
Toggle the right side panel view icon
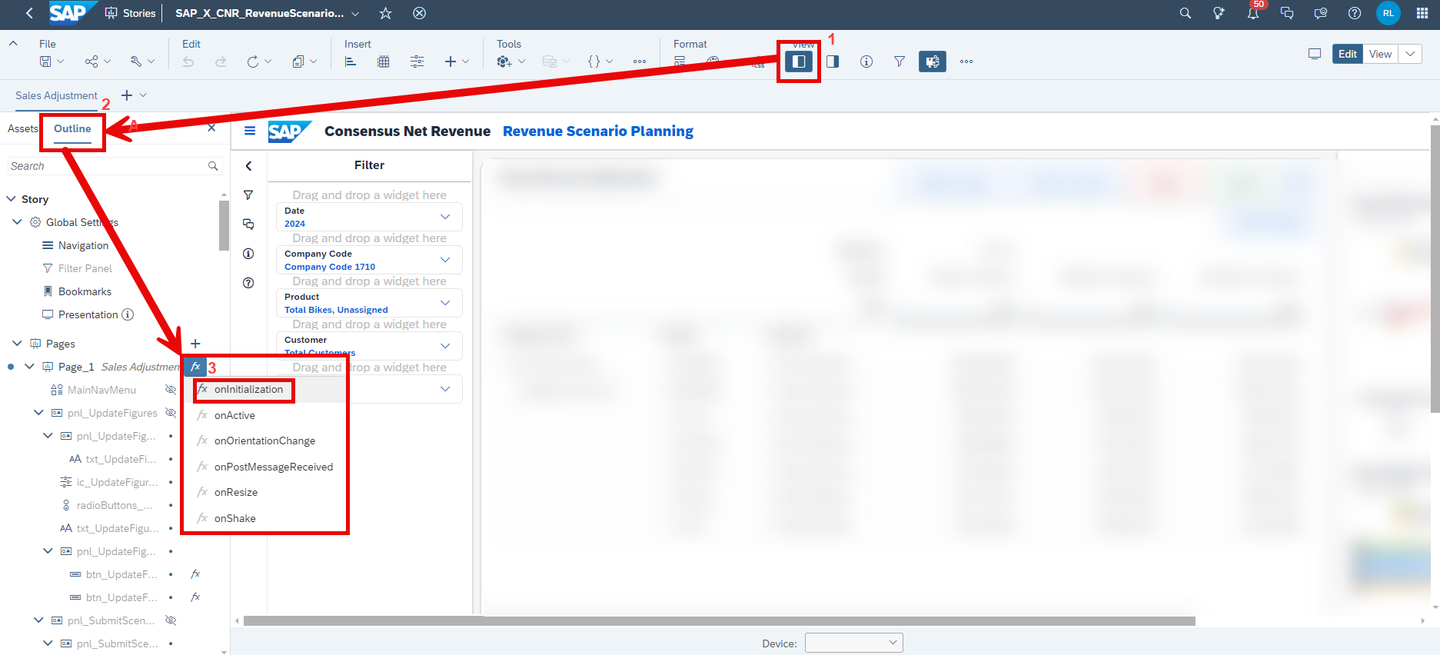click(832, 61)
